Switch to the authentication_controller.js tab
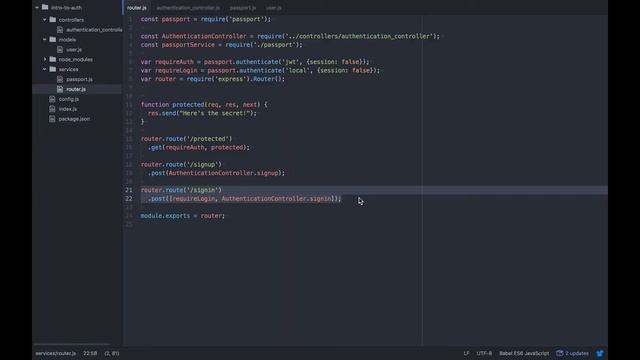640x360 pixels. click(x=188, y=8)
